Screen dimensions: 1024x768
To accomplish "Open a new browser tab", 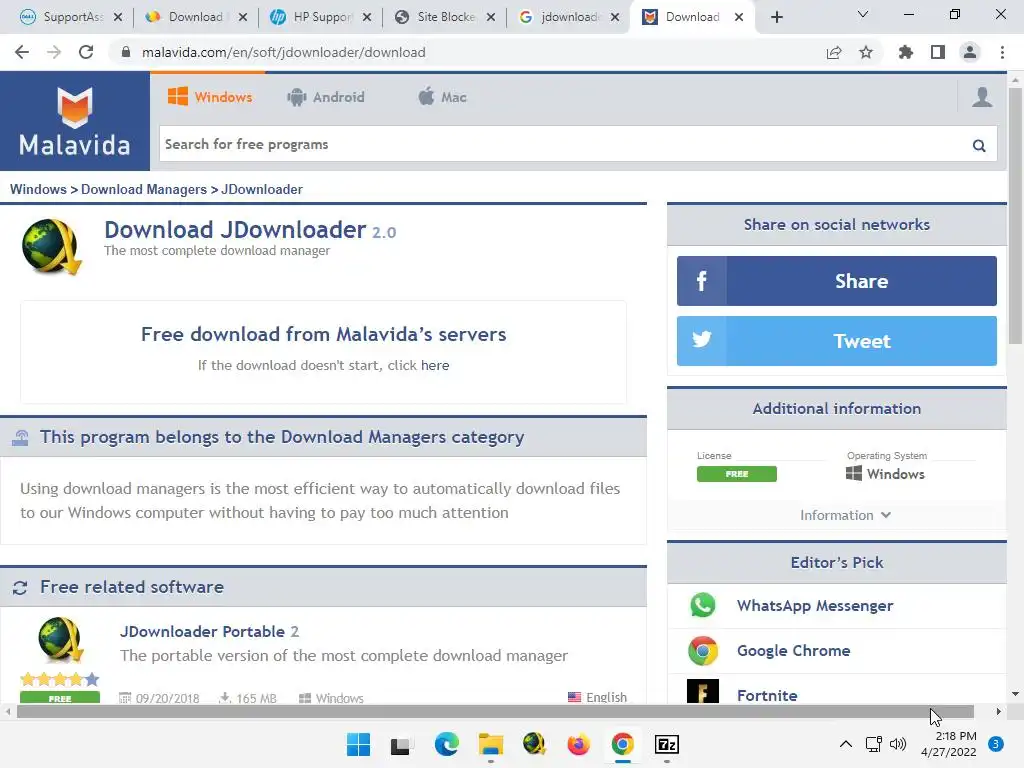I will click(776, 17).
